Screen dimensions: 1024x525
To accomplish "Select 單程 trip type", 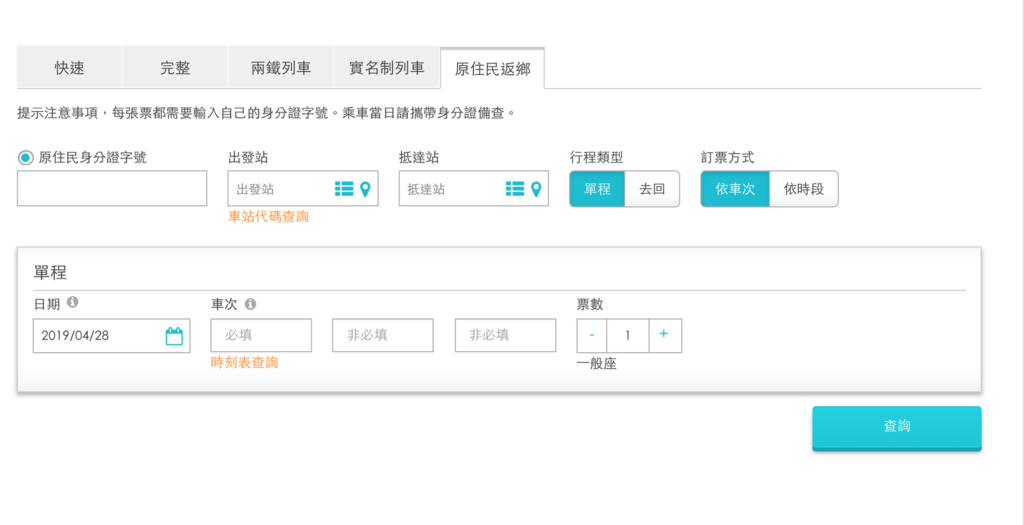I will 597,189.
